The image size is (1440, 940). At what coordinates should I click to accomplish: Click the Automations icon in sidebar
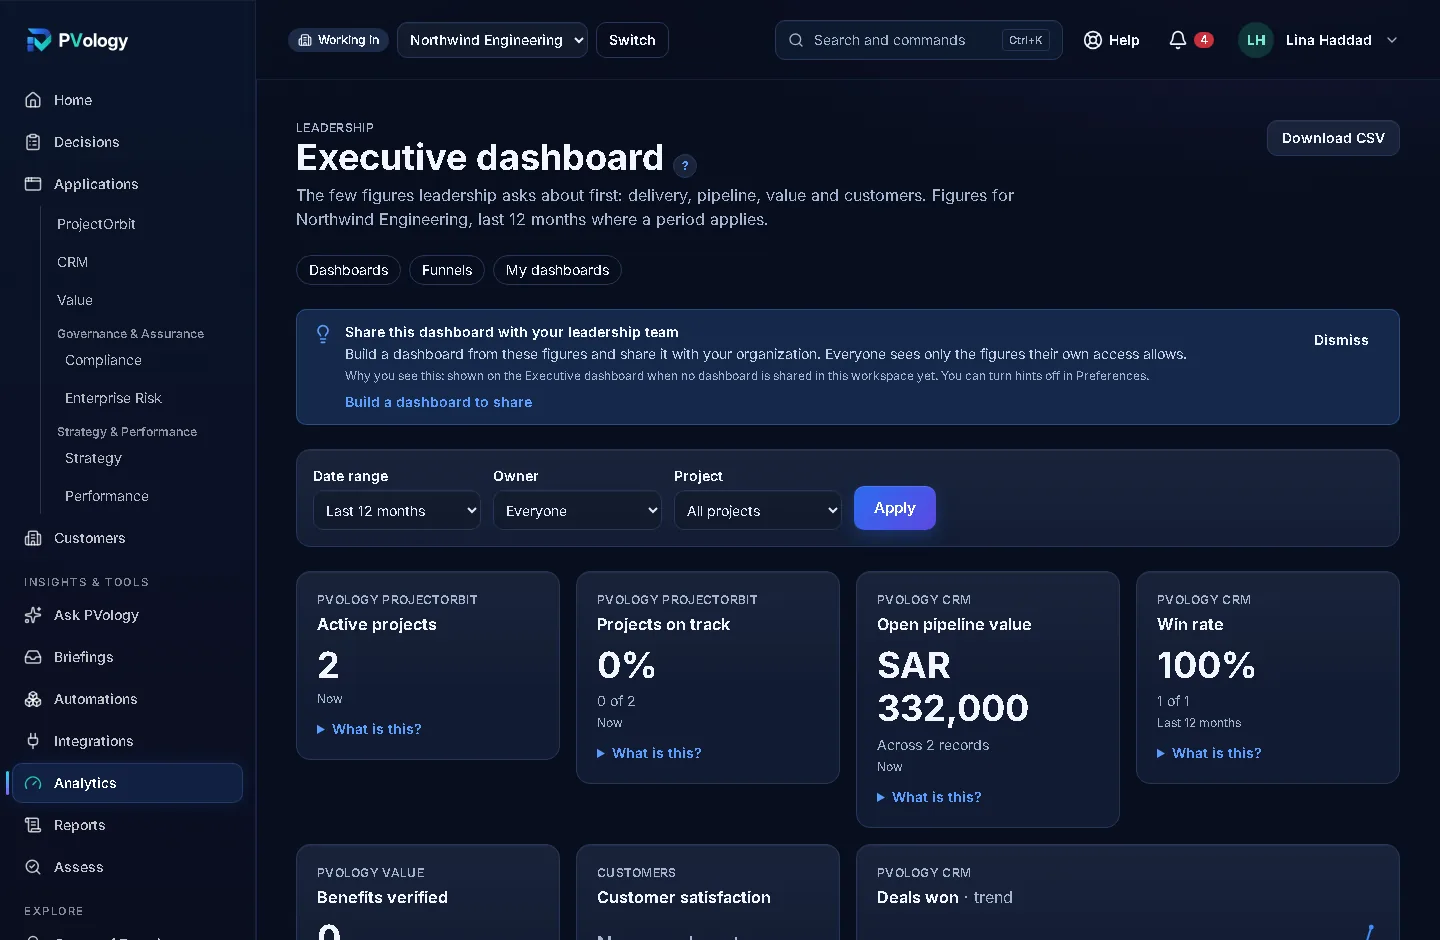(33, 699)
